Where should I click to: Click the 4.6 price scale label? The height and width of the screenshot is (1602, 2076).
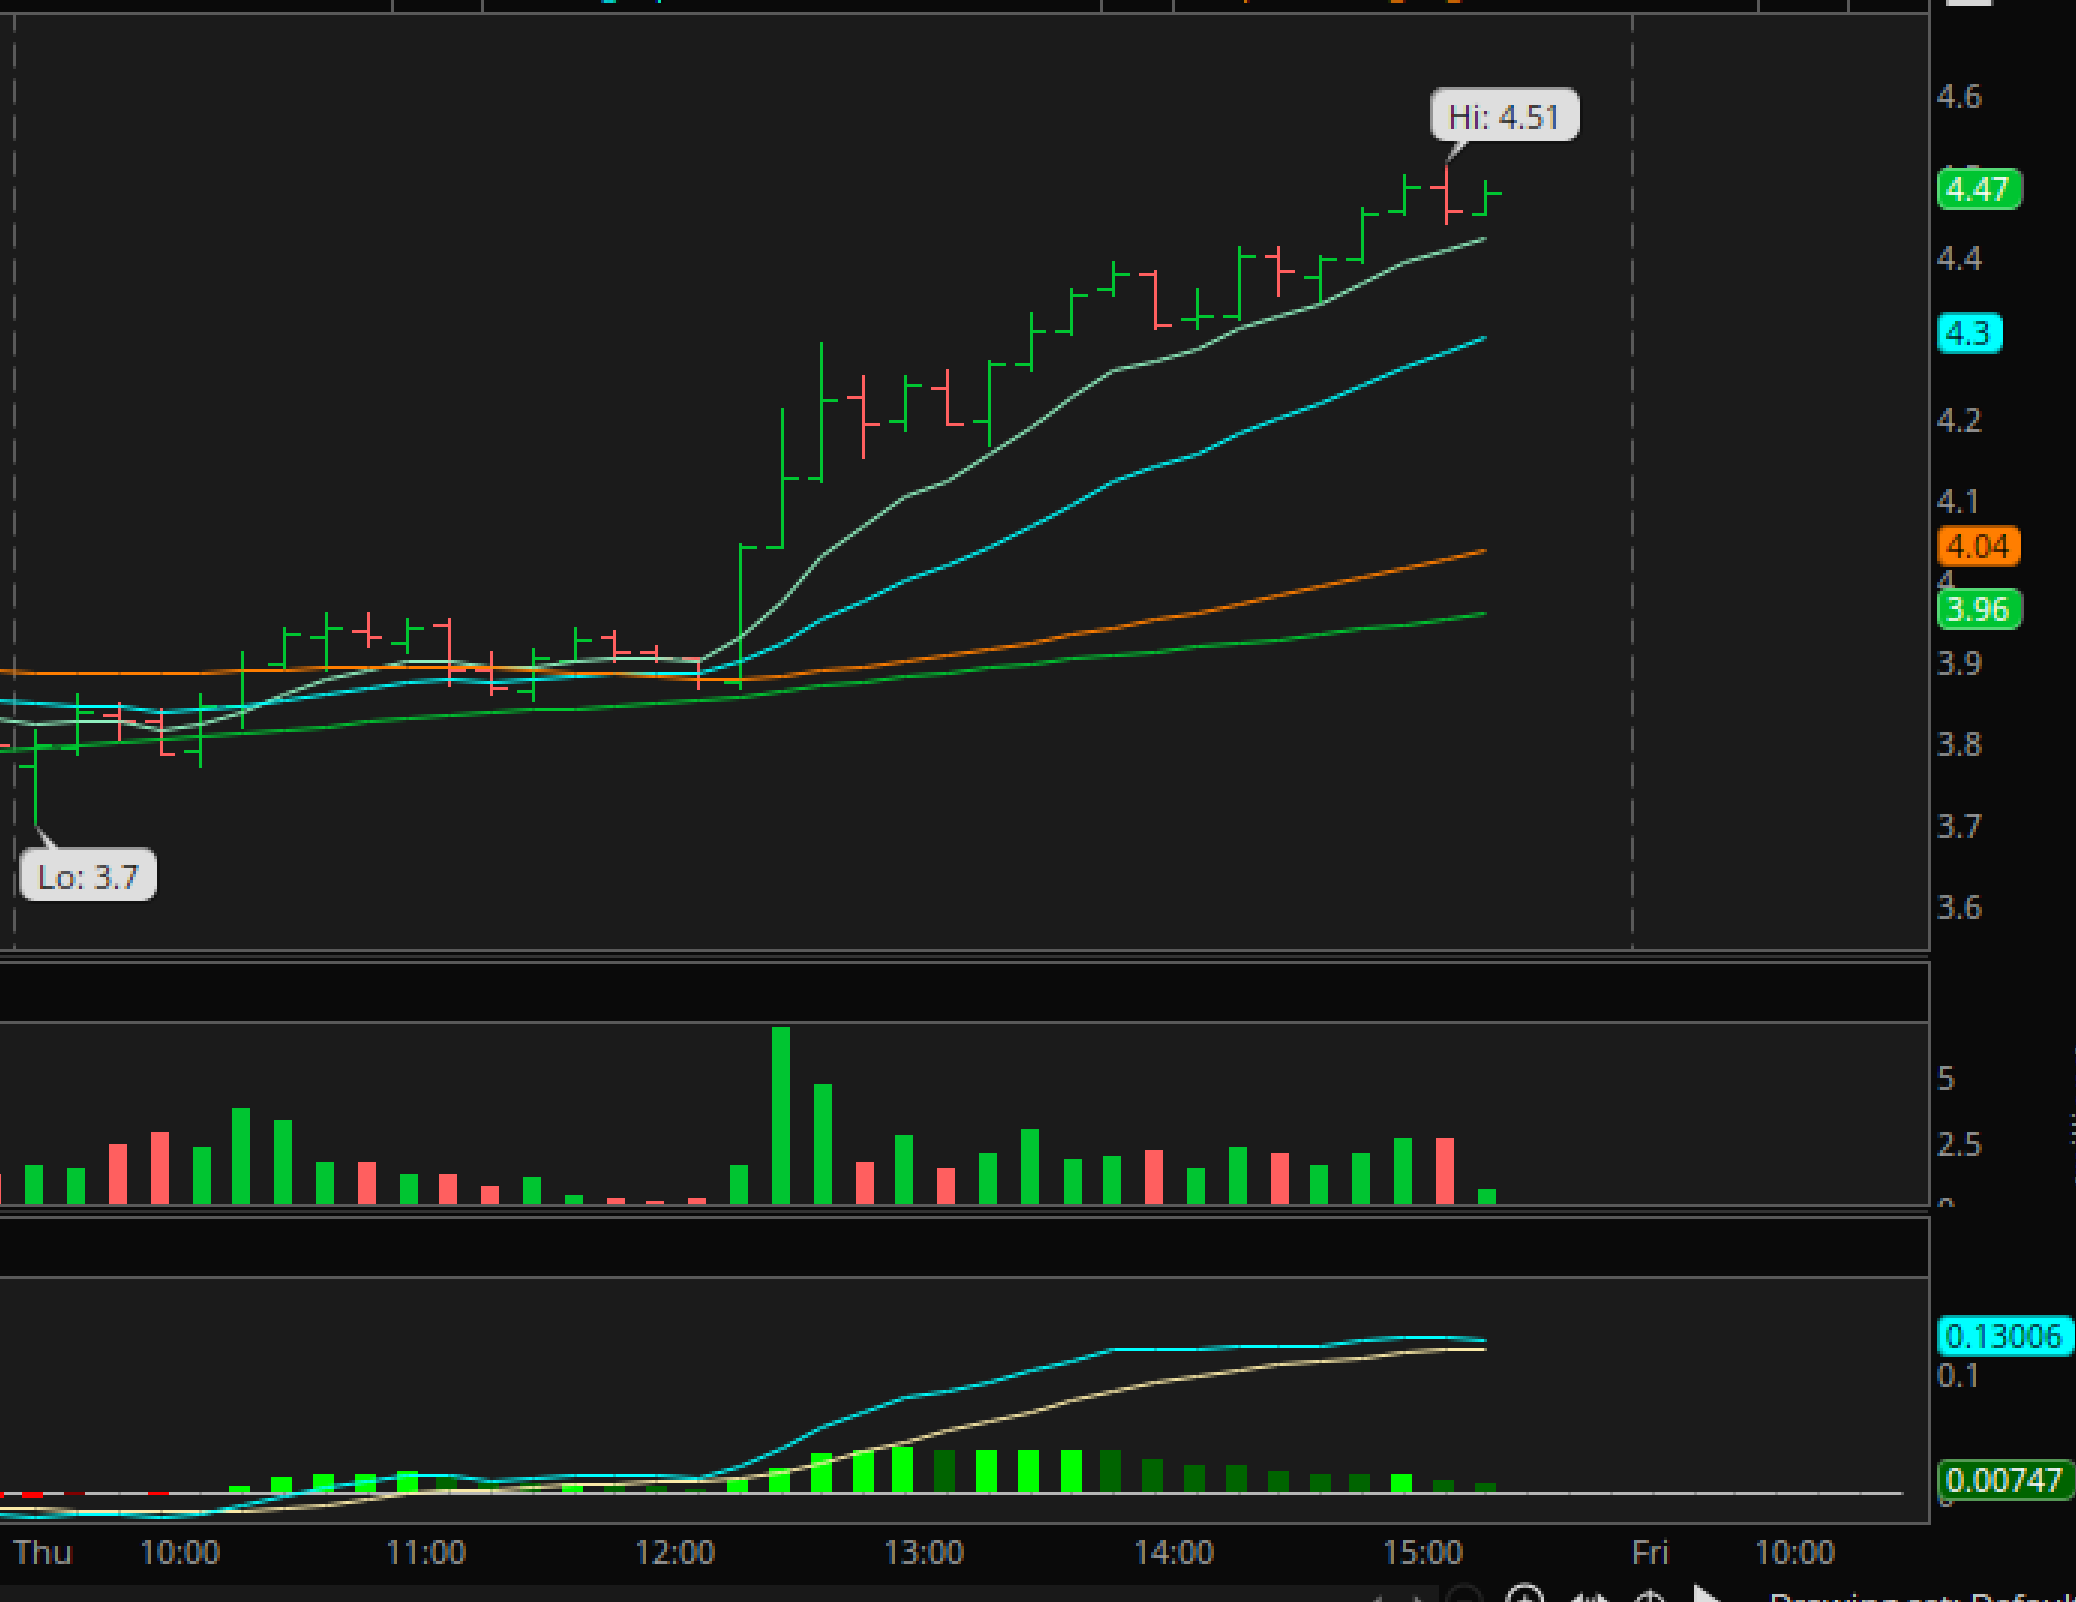[1959, 97]
